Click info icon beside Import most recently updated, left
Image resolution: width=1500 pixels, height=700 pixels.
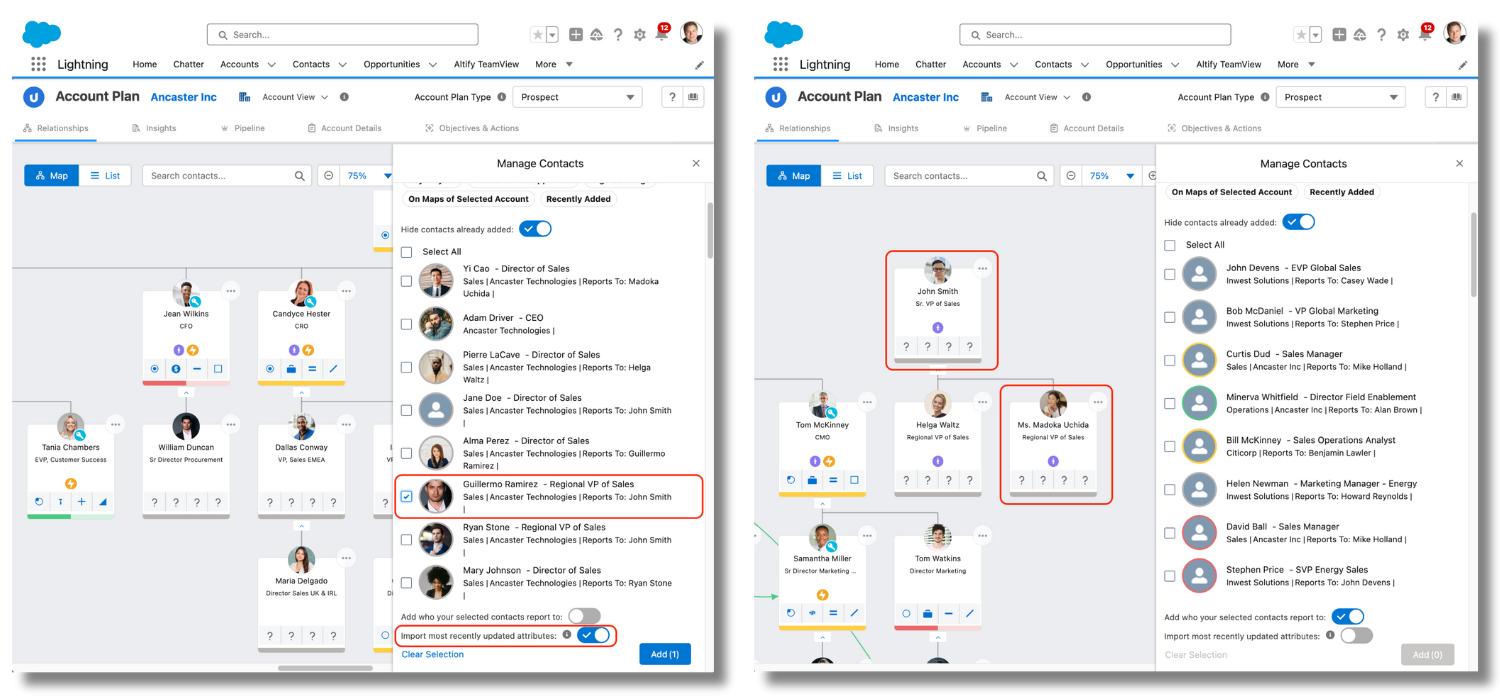(567, 635)
